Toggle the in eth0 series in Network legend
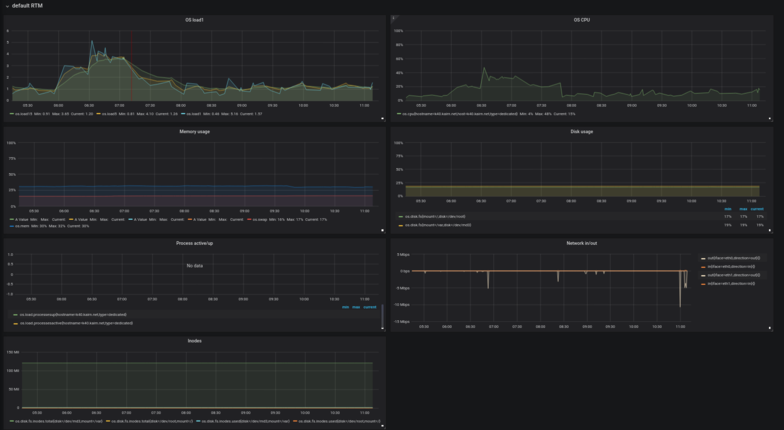Screen dimensions: 784x430 pos(730,266)
